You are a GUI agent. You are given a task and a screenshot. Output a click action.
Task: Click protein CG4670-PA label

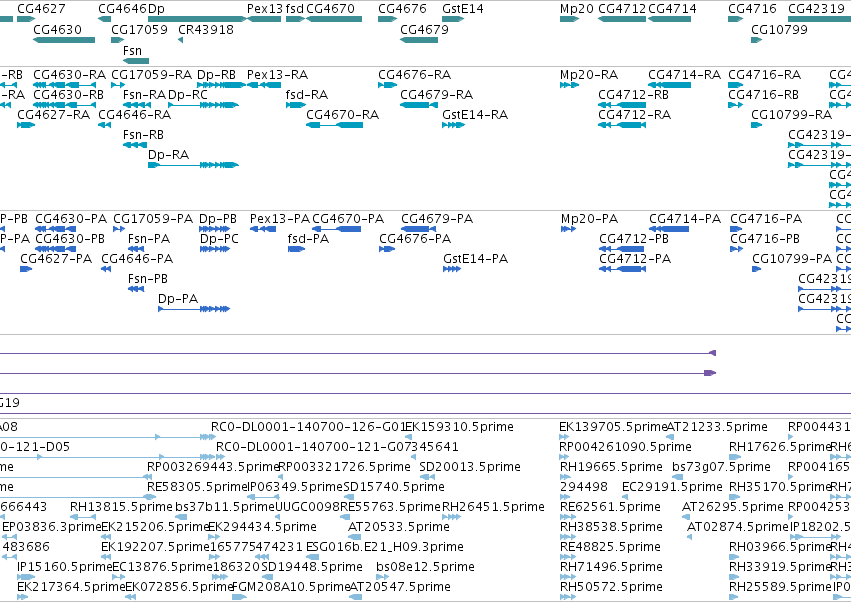tap(348, 219)
